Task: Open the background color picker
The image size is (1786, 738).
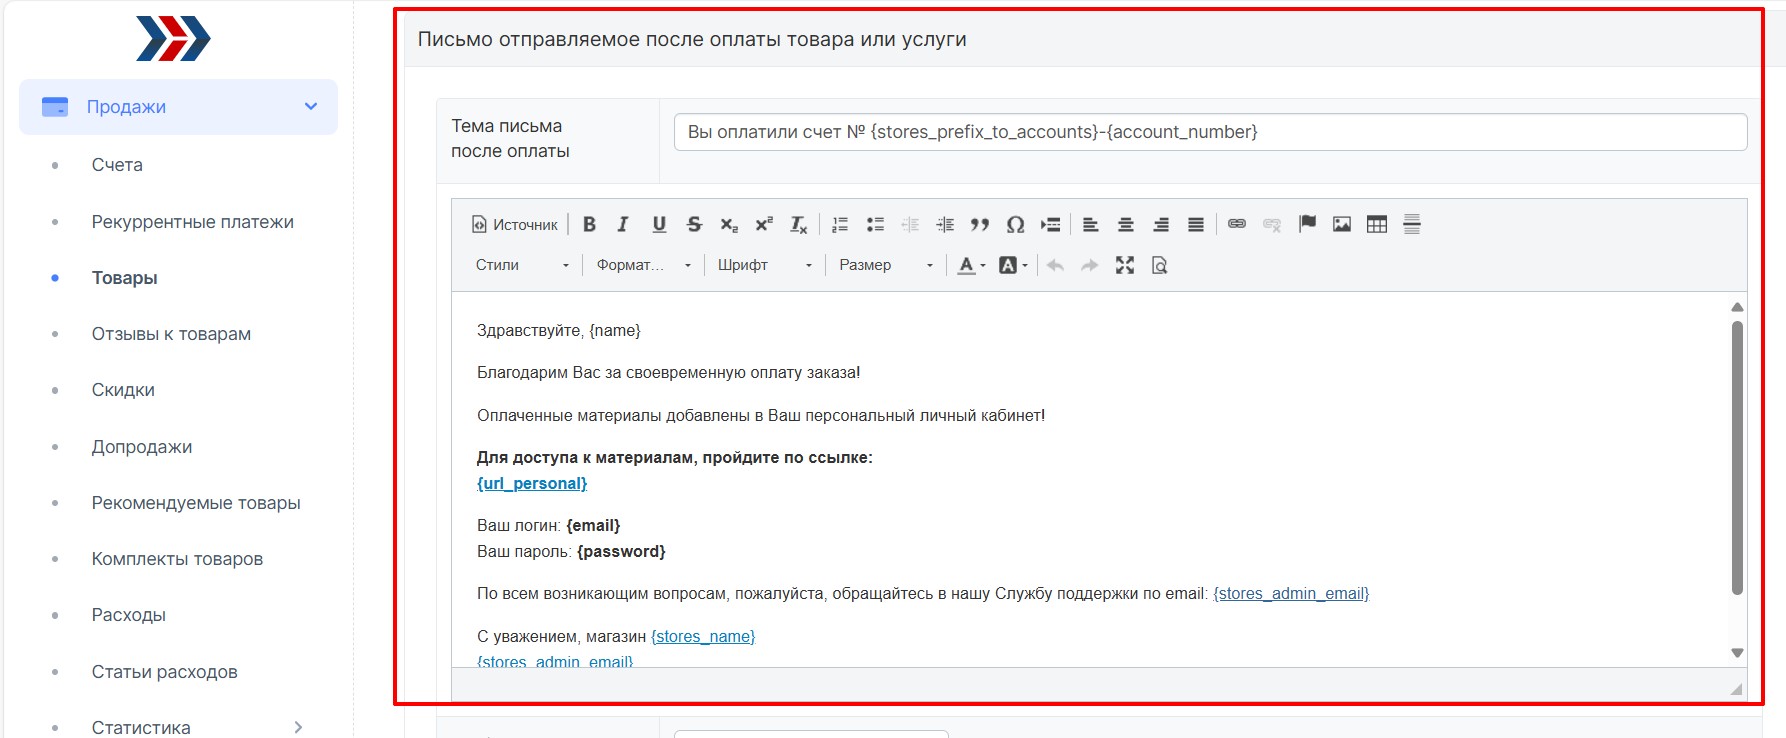Action: tap(1013, 265)
